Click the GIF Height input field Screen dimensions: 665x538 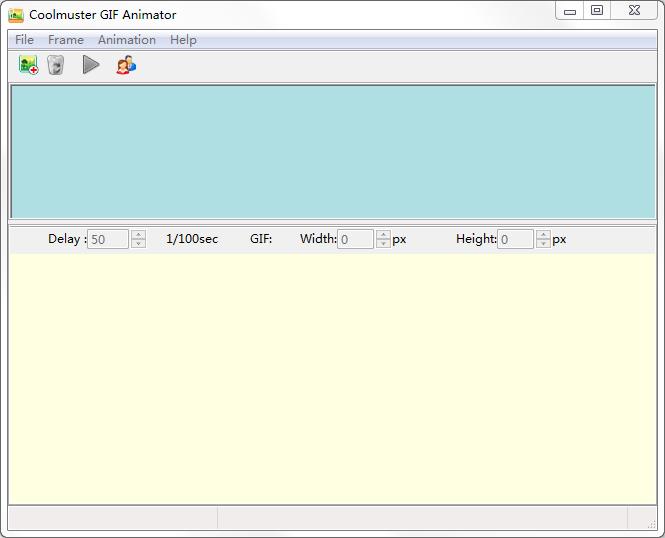(x=515, y=239)
